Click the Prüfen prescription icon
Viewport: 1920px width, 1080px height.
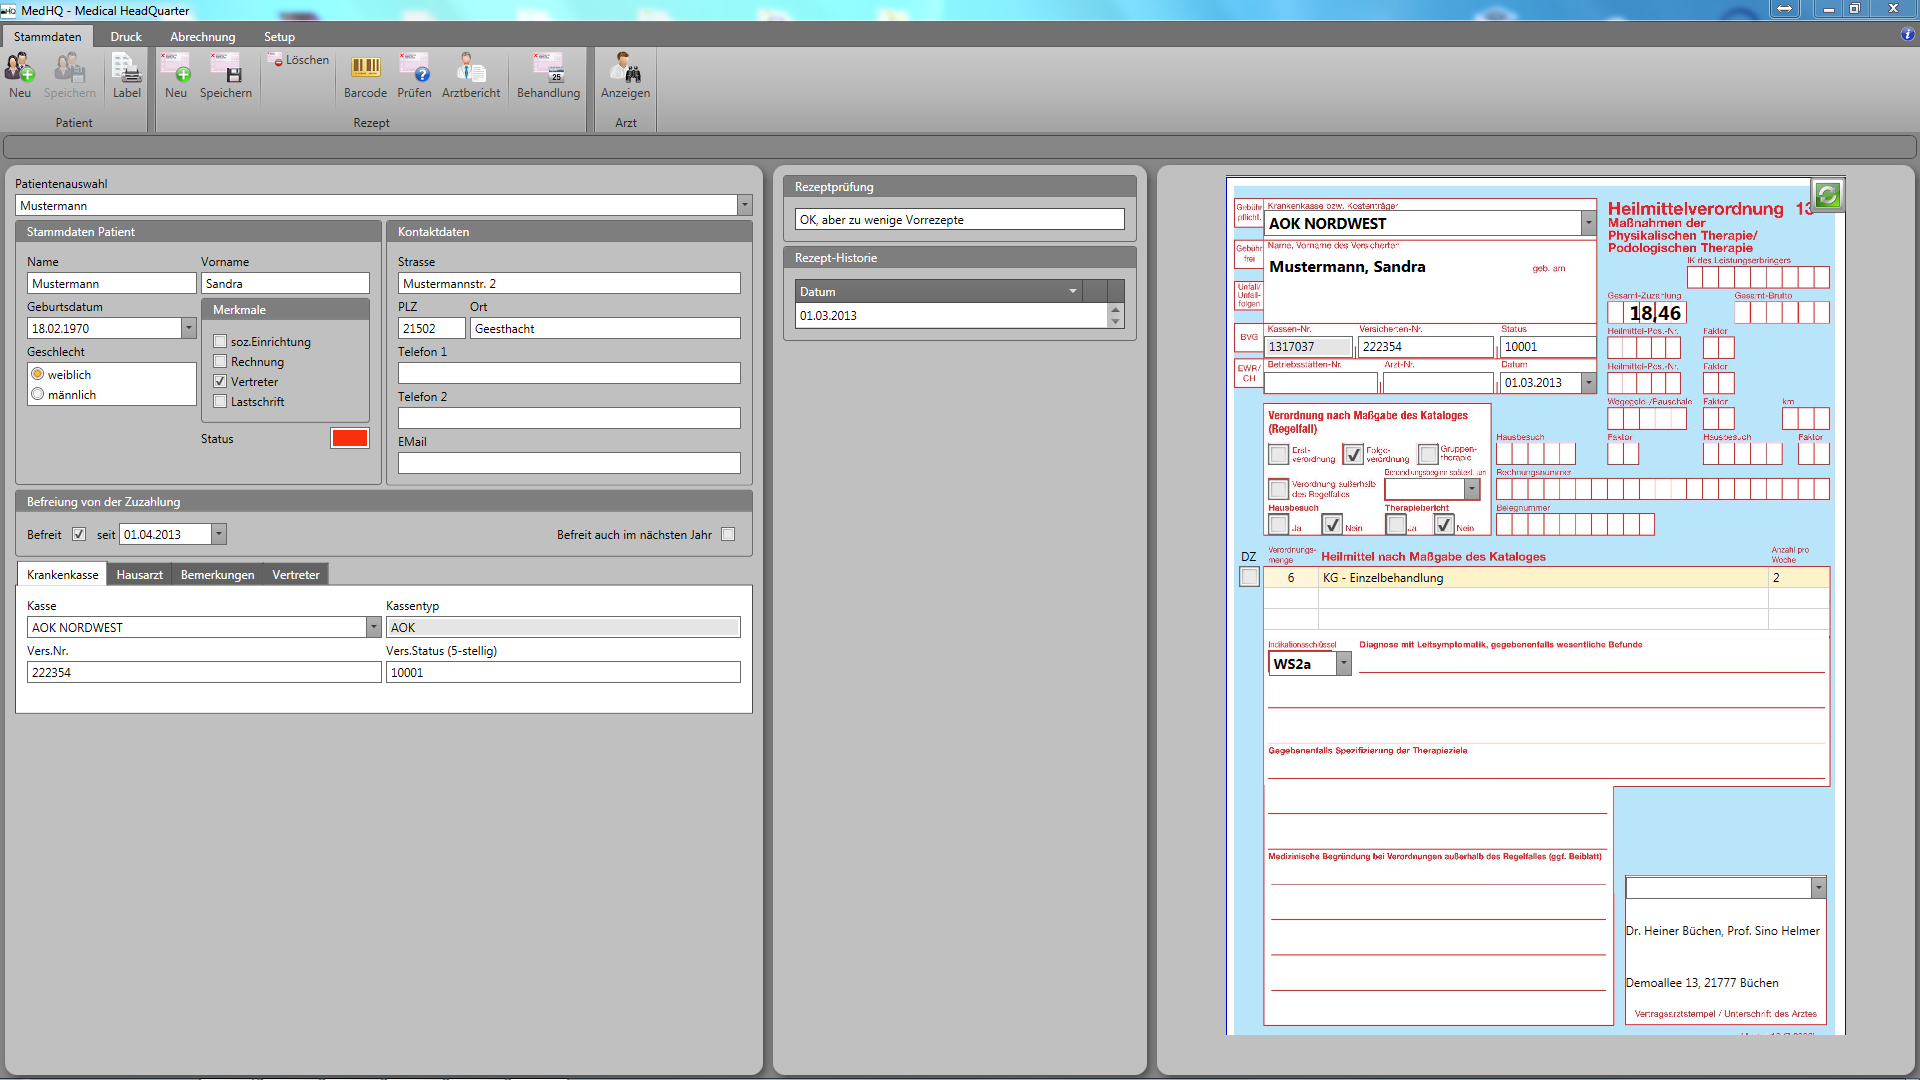[x=414, y=76]
